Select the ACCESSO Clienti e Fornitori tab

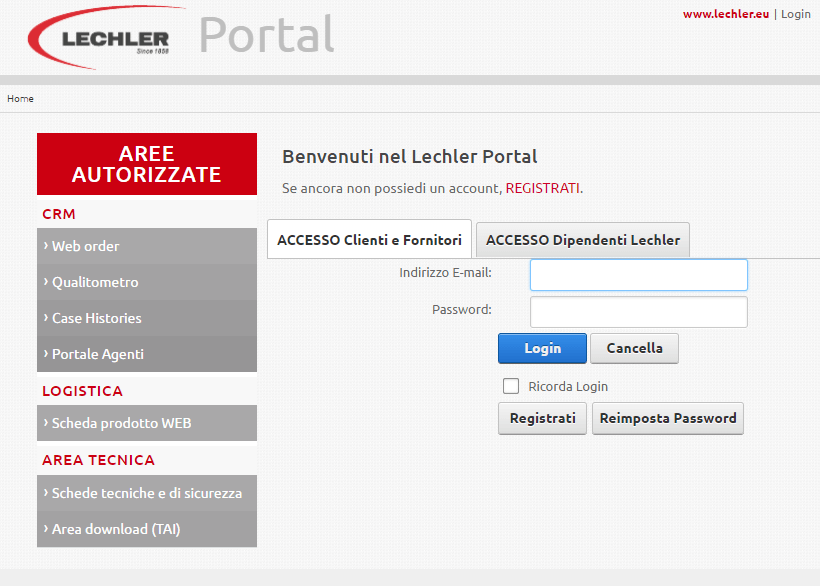click(x=369, y=239)
